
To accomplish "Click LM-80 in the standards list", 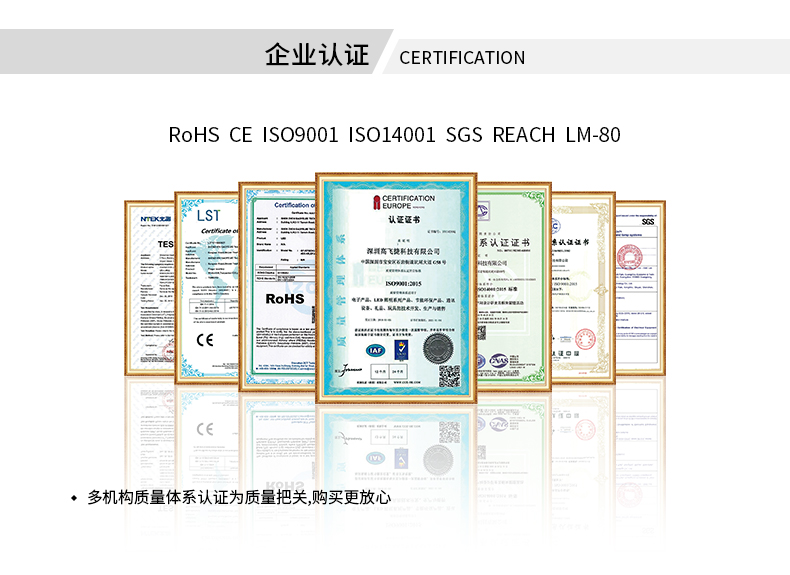I will (593, 134).
